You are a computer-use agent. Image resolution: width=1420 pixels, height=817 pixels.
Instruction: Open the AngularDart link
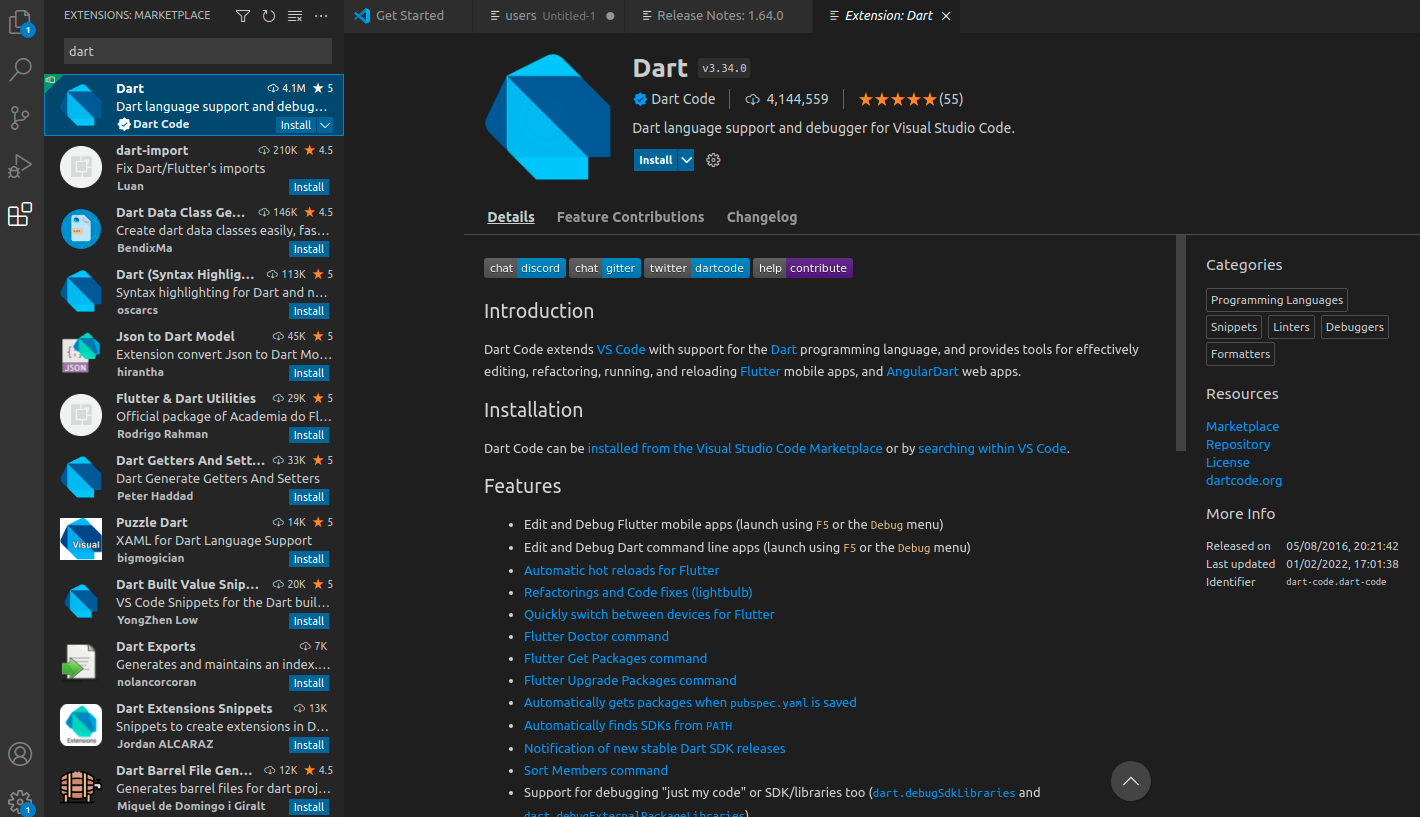(x=922, y=371)
